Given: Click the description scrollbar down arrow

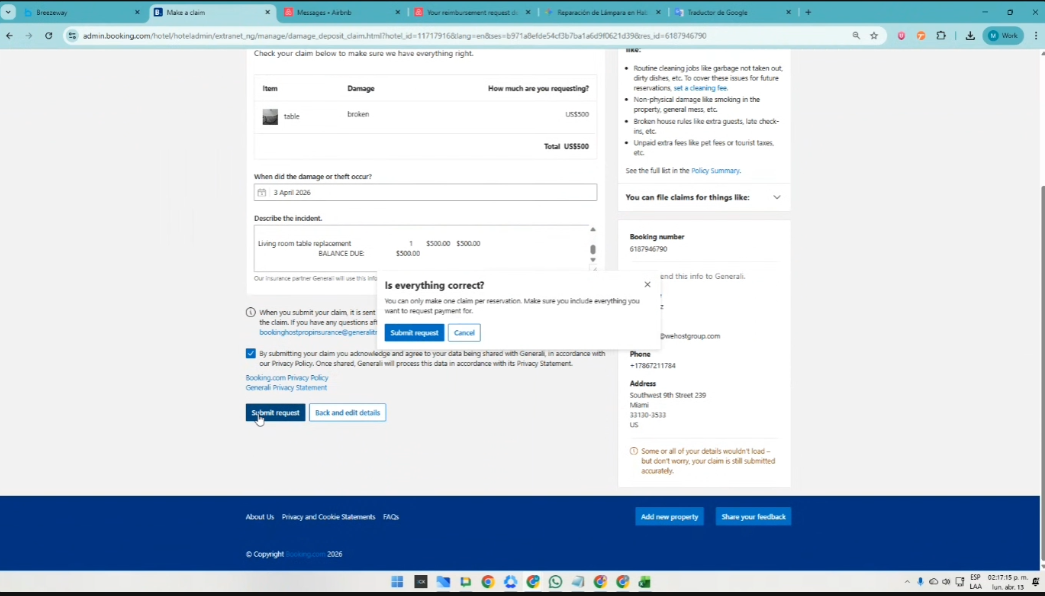Looking at the screenshot, I should (592, 260).
